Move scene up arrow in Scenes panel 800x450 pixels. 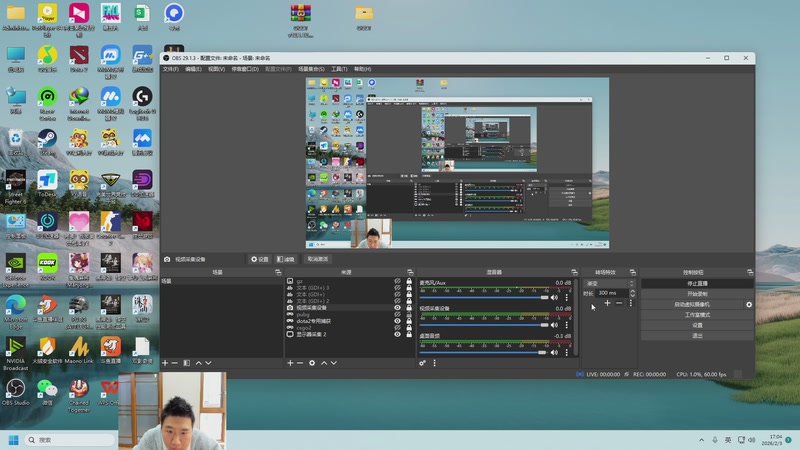point(198,363)
